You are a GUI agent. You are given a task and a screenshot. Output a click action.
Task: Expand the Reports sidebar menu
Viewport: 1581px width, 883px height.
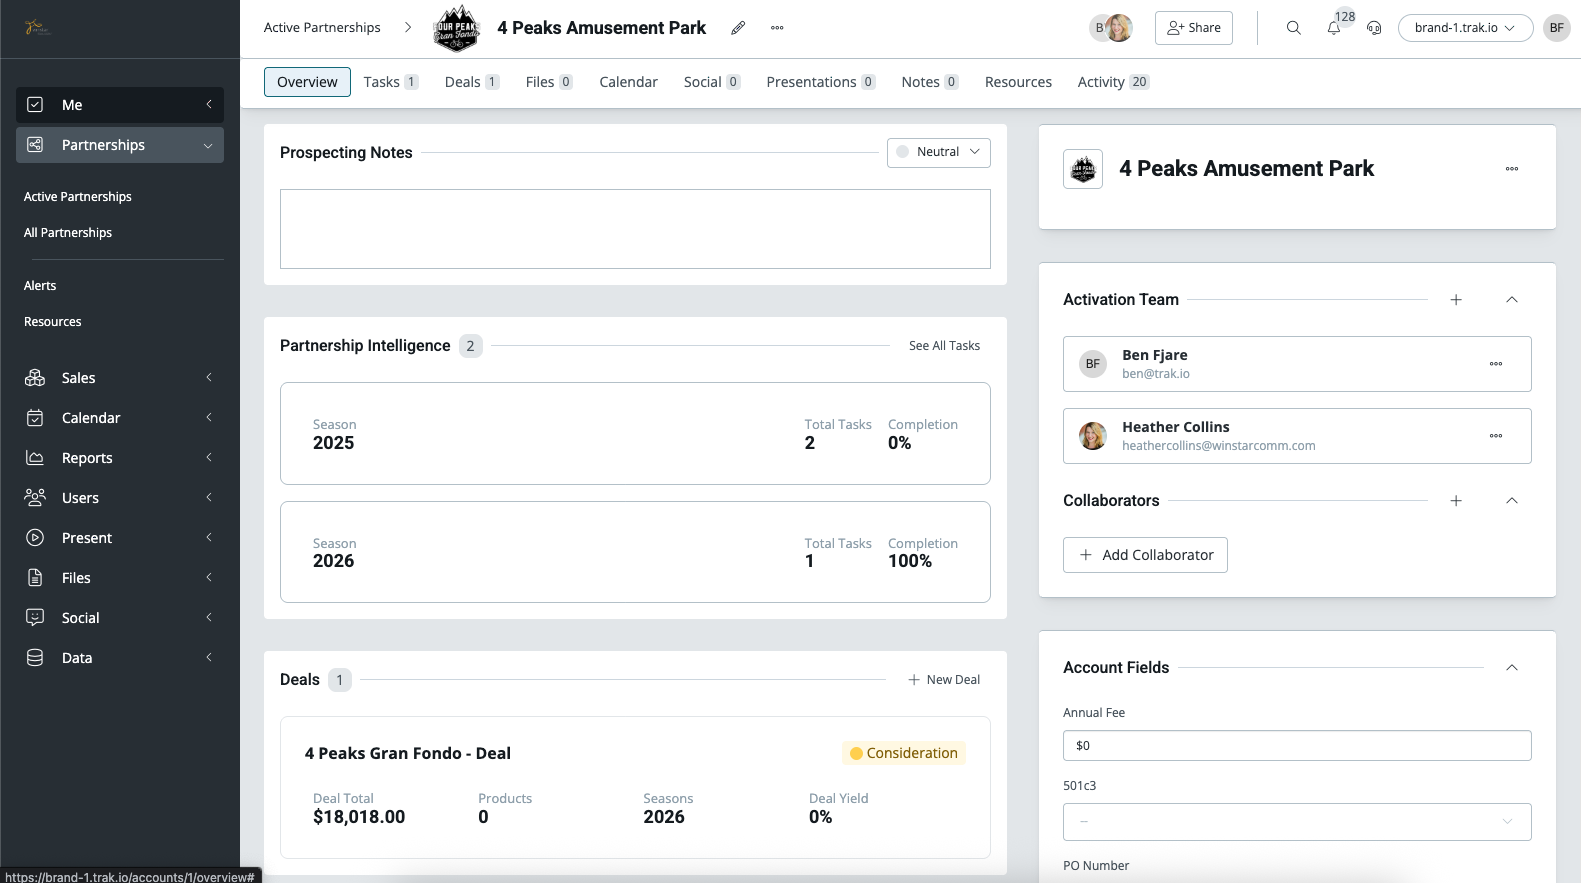pyautogui.click(x=120, y=458)
